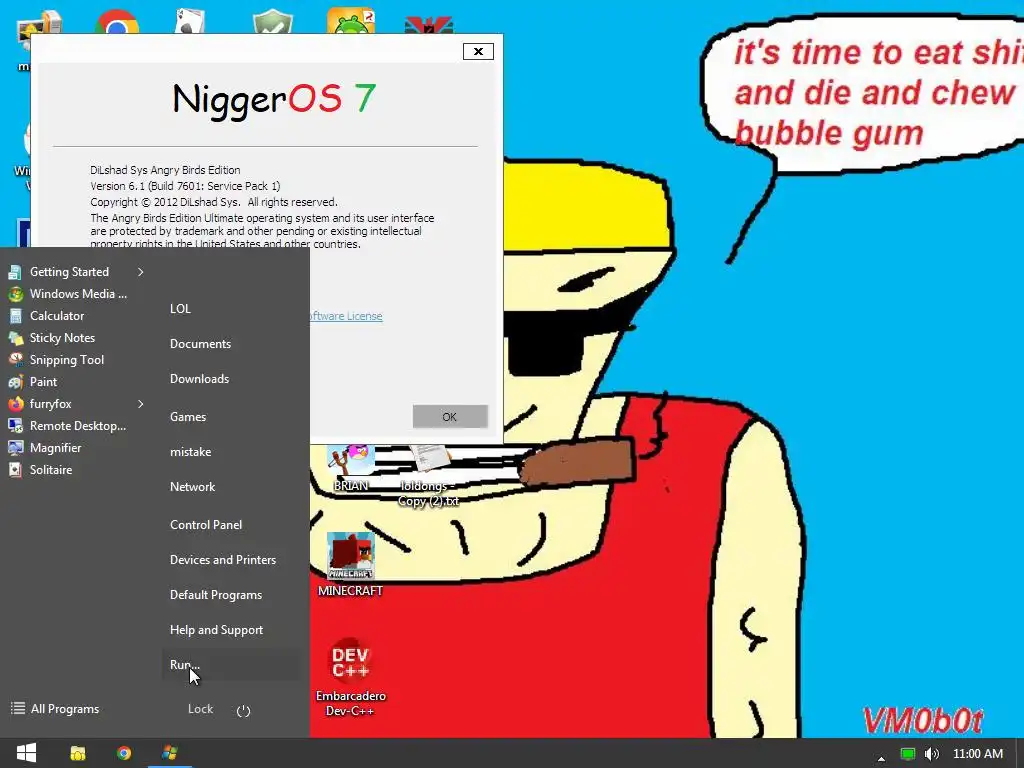Image resolution: width=1024 pixels, height=768 pixels.
Task: Expand the furryfox submenu arrow
Action: pyautogui.click(x=140, y=404)
